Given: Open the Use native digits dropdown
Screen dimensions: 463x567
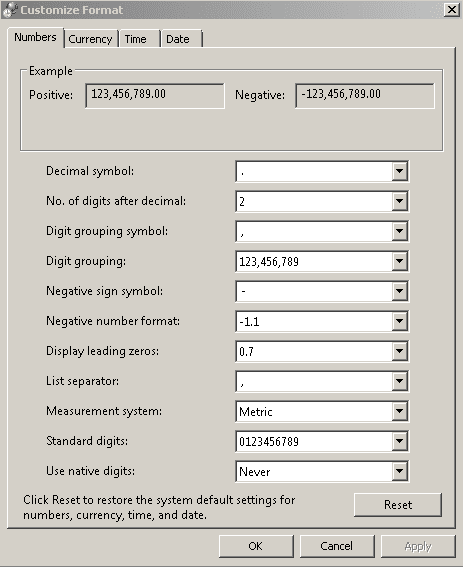Looking at the screenshot, I should 400,471.
